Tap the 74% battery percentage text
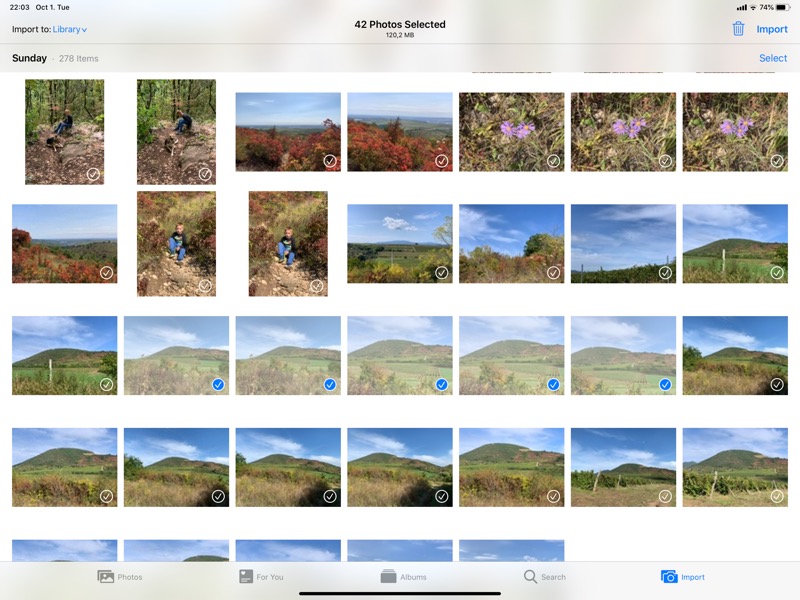Image resolution: width=800 pixels, height=600 pixels. [766, 7]
